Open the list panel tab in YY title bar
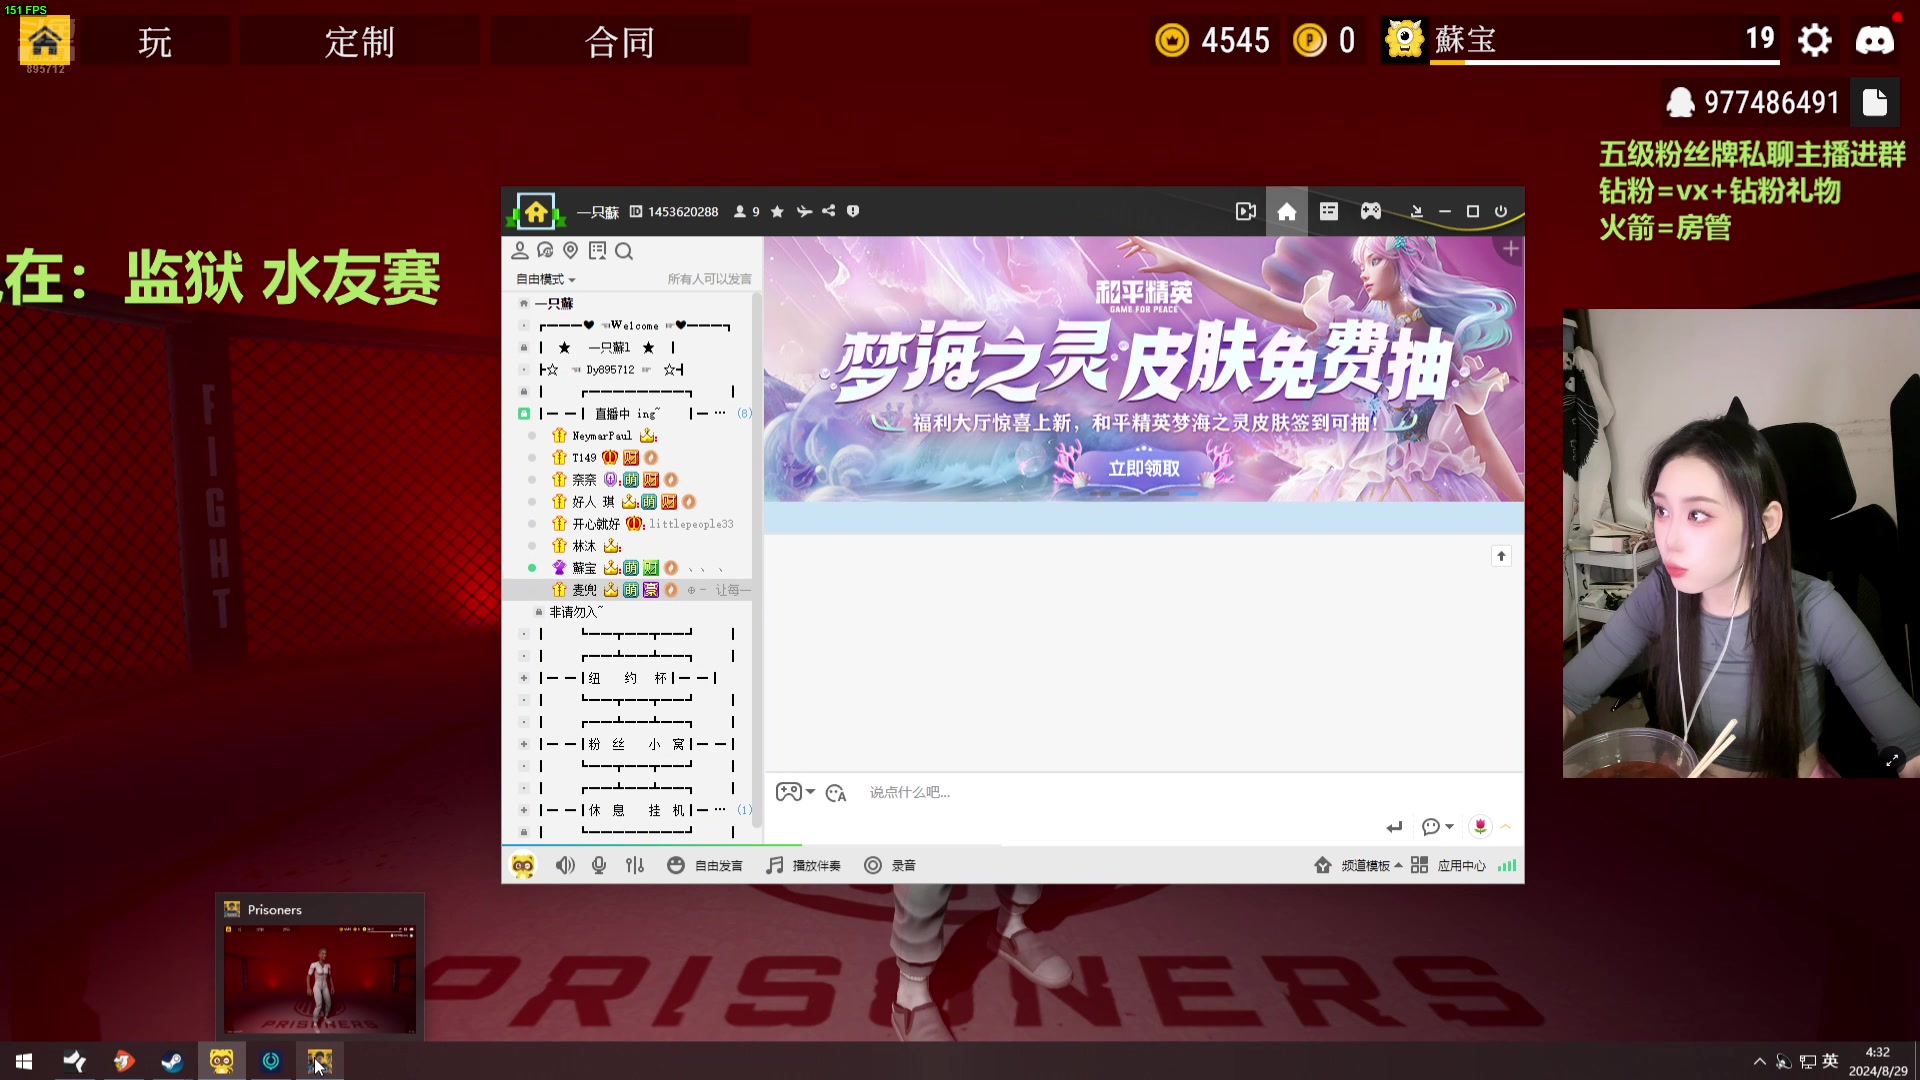The image size is (1920, 1080). coord(1329,212)
